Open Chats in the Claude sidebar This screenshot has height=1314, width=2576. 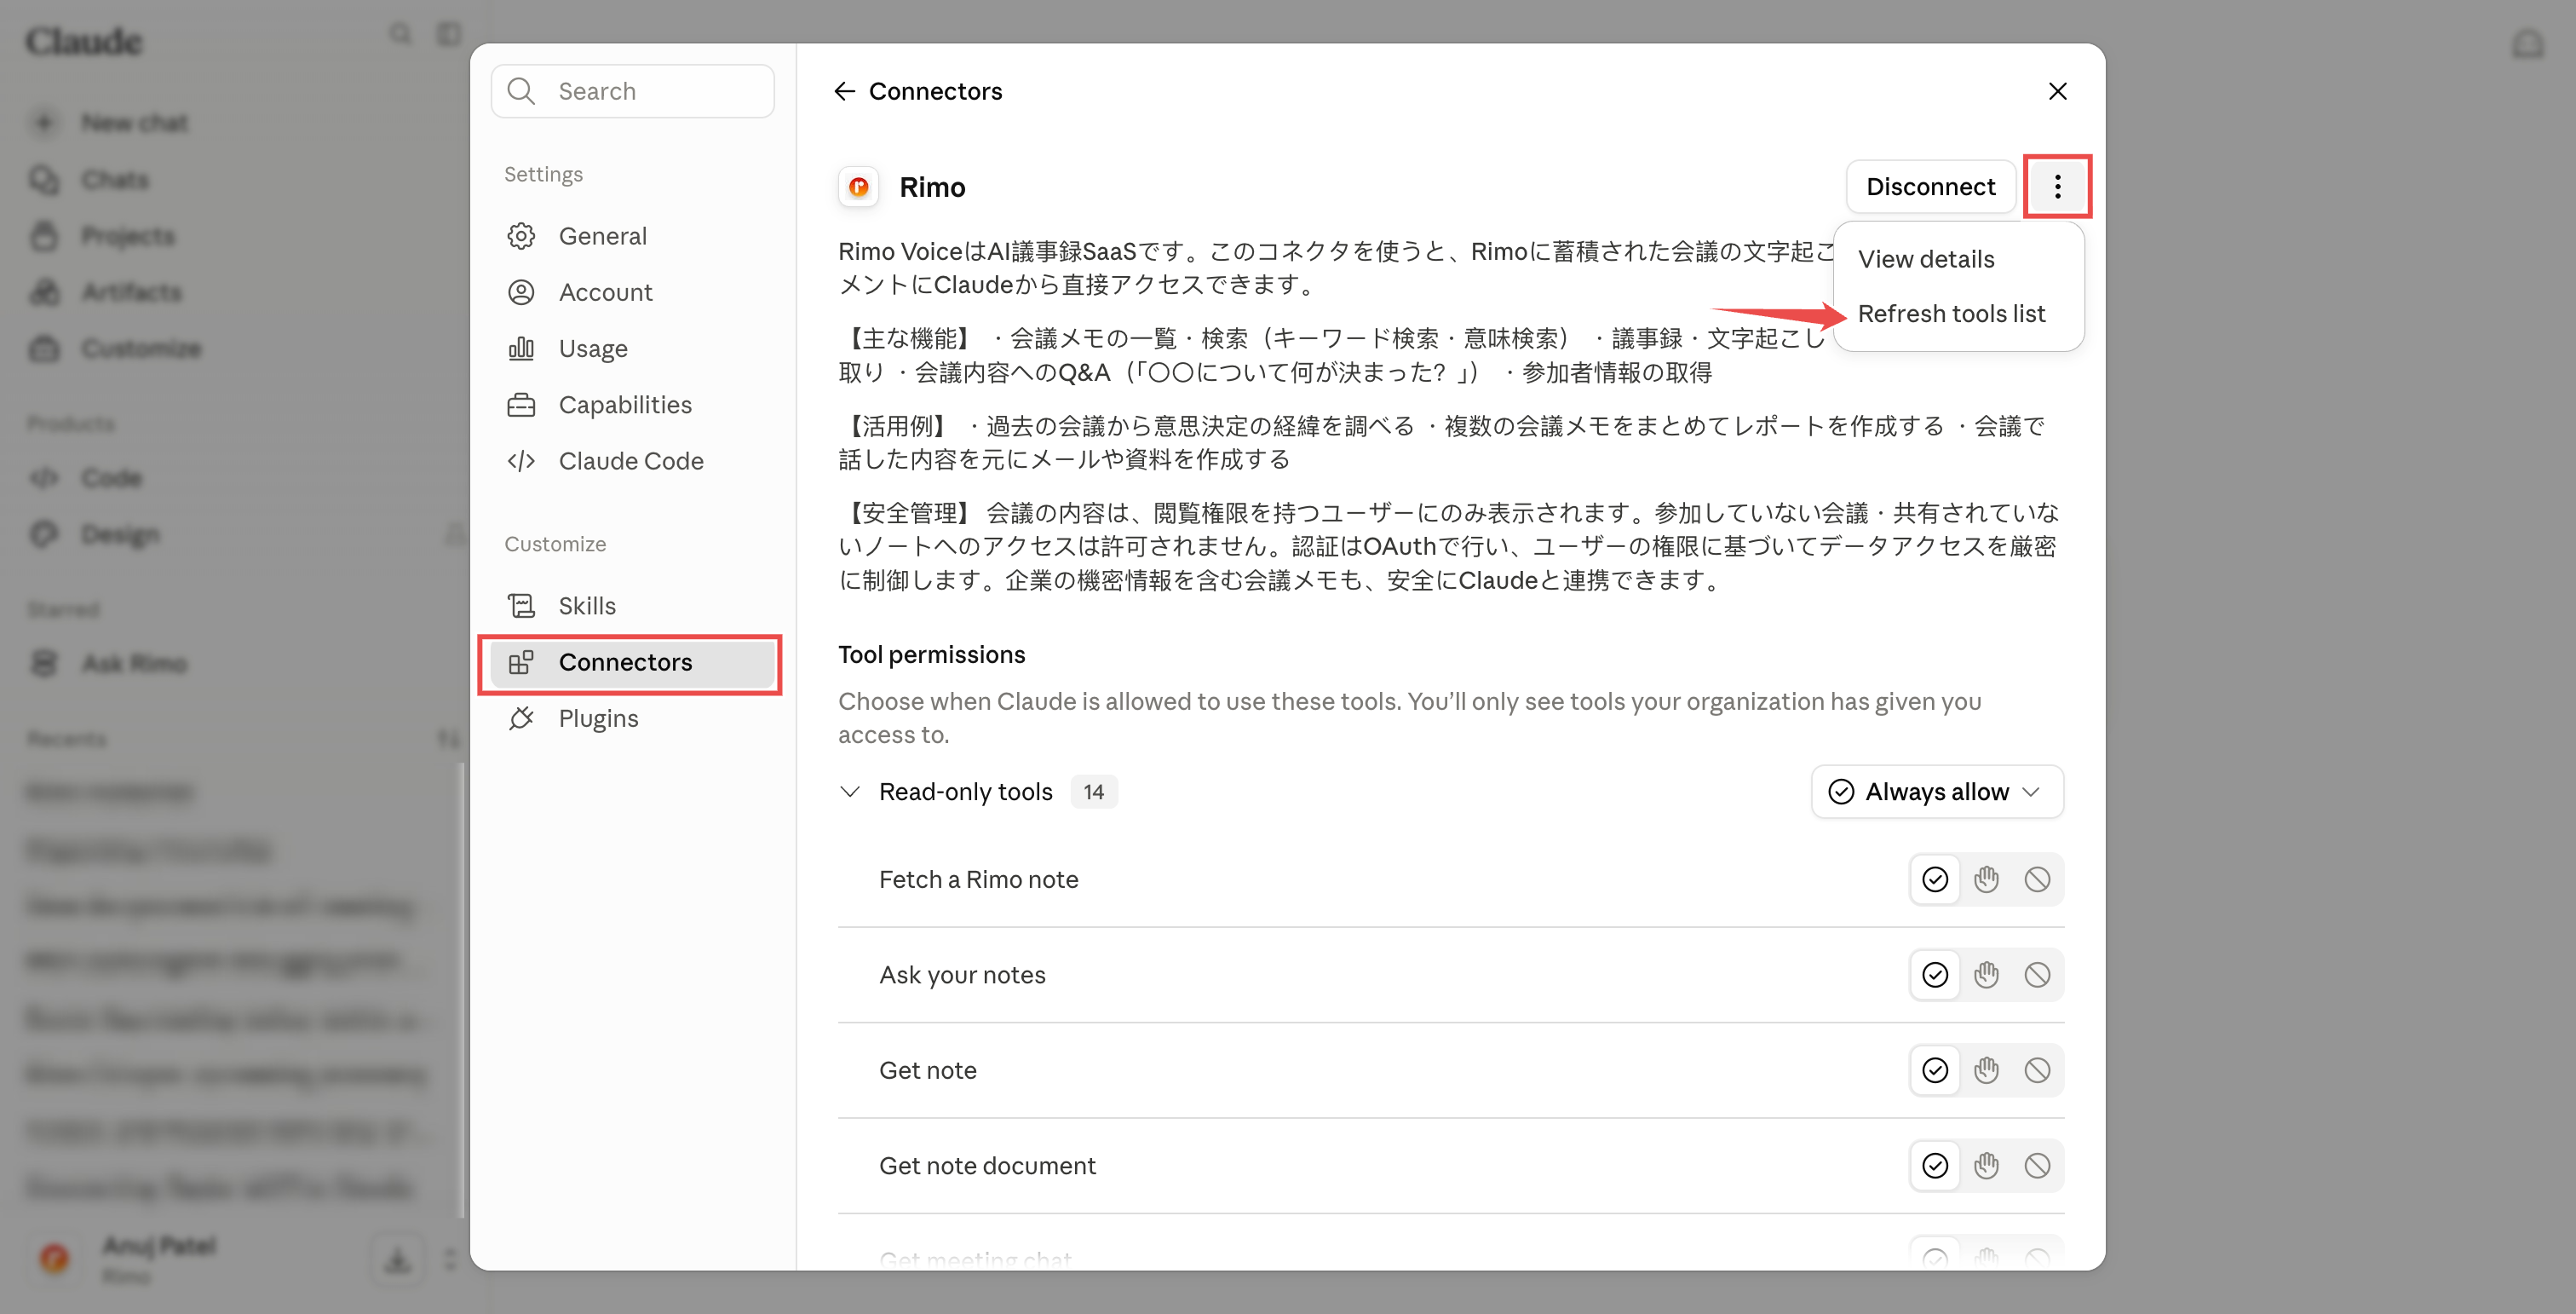115,180
